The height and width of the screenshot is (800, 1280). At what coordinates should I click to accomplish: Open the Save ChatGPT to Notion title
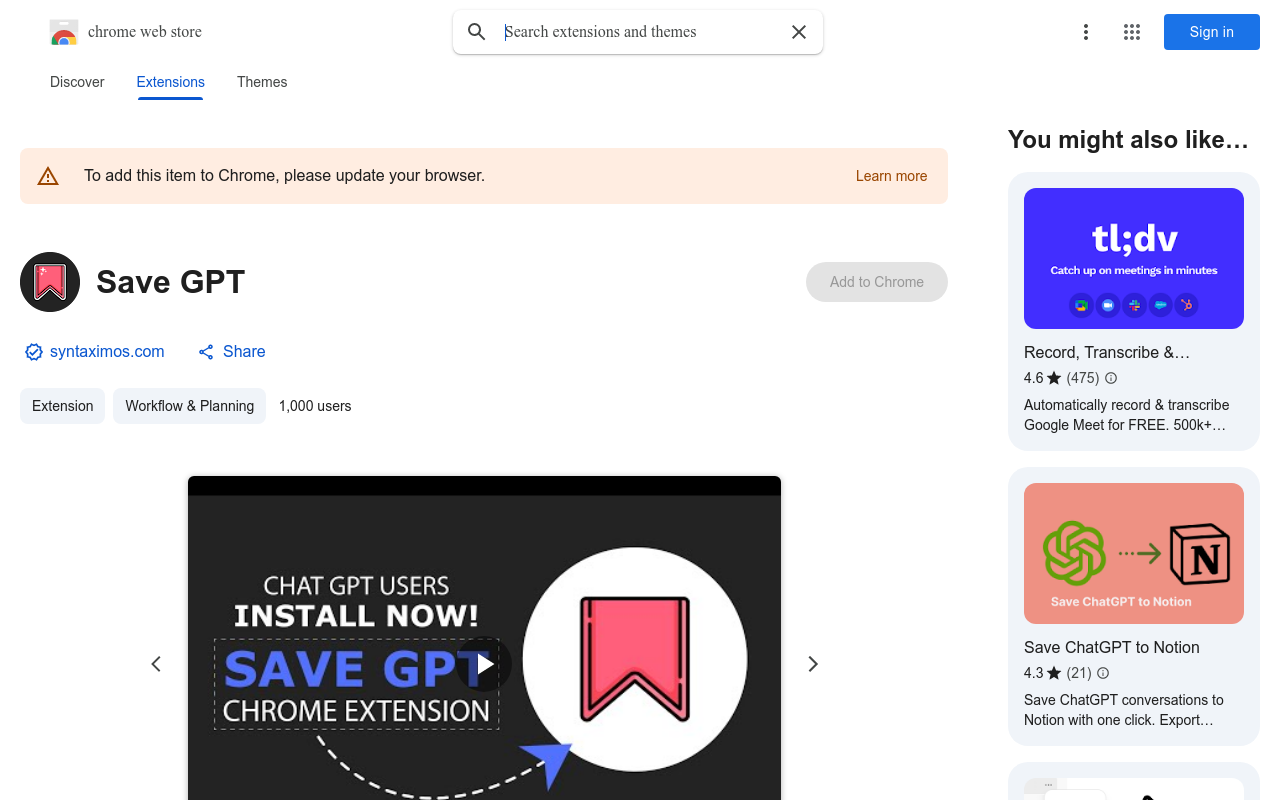click(x=1112, y=647)
